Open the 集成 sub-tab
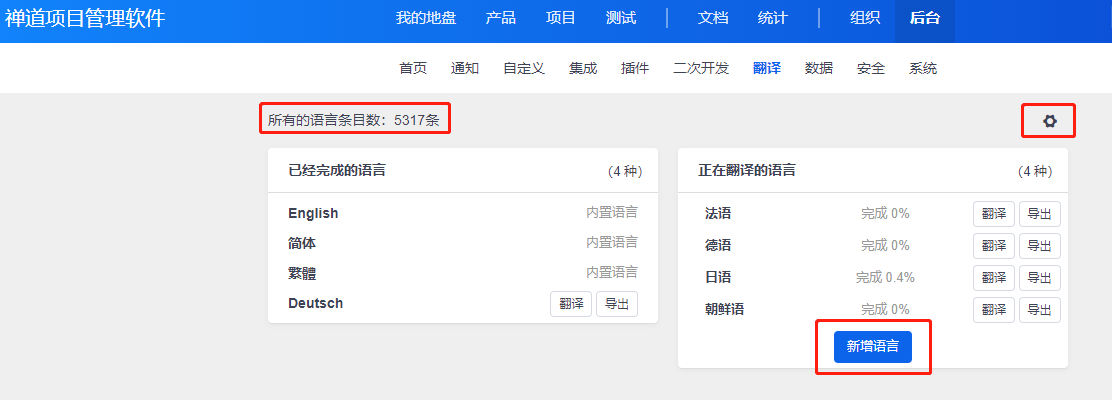Viewport: 1112px width, 400px height. pos(583,69)
